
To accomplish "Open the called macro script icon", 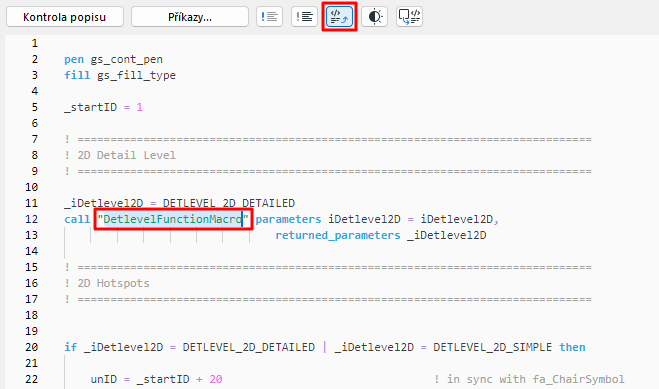I will (x=339, y=17).
